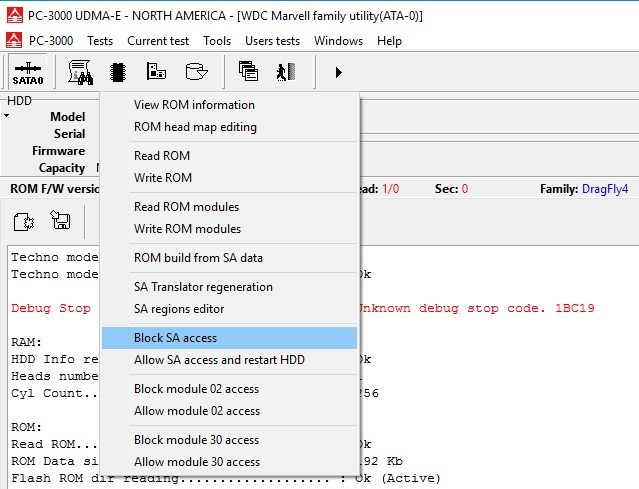639x489 pixels.
Task: Open the drive ID inspection toolbar icon
Action: [x=80, y=72]
